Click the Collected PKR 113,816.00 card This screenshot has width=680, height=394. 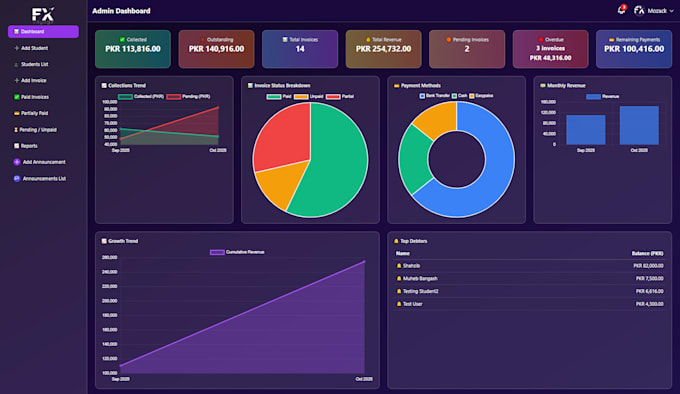[x=133, y=49]
